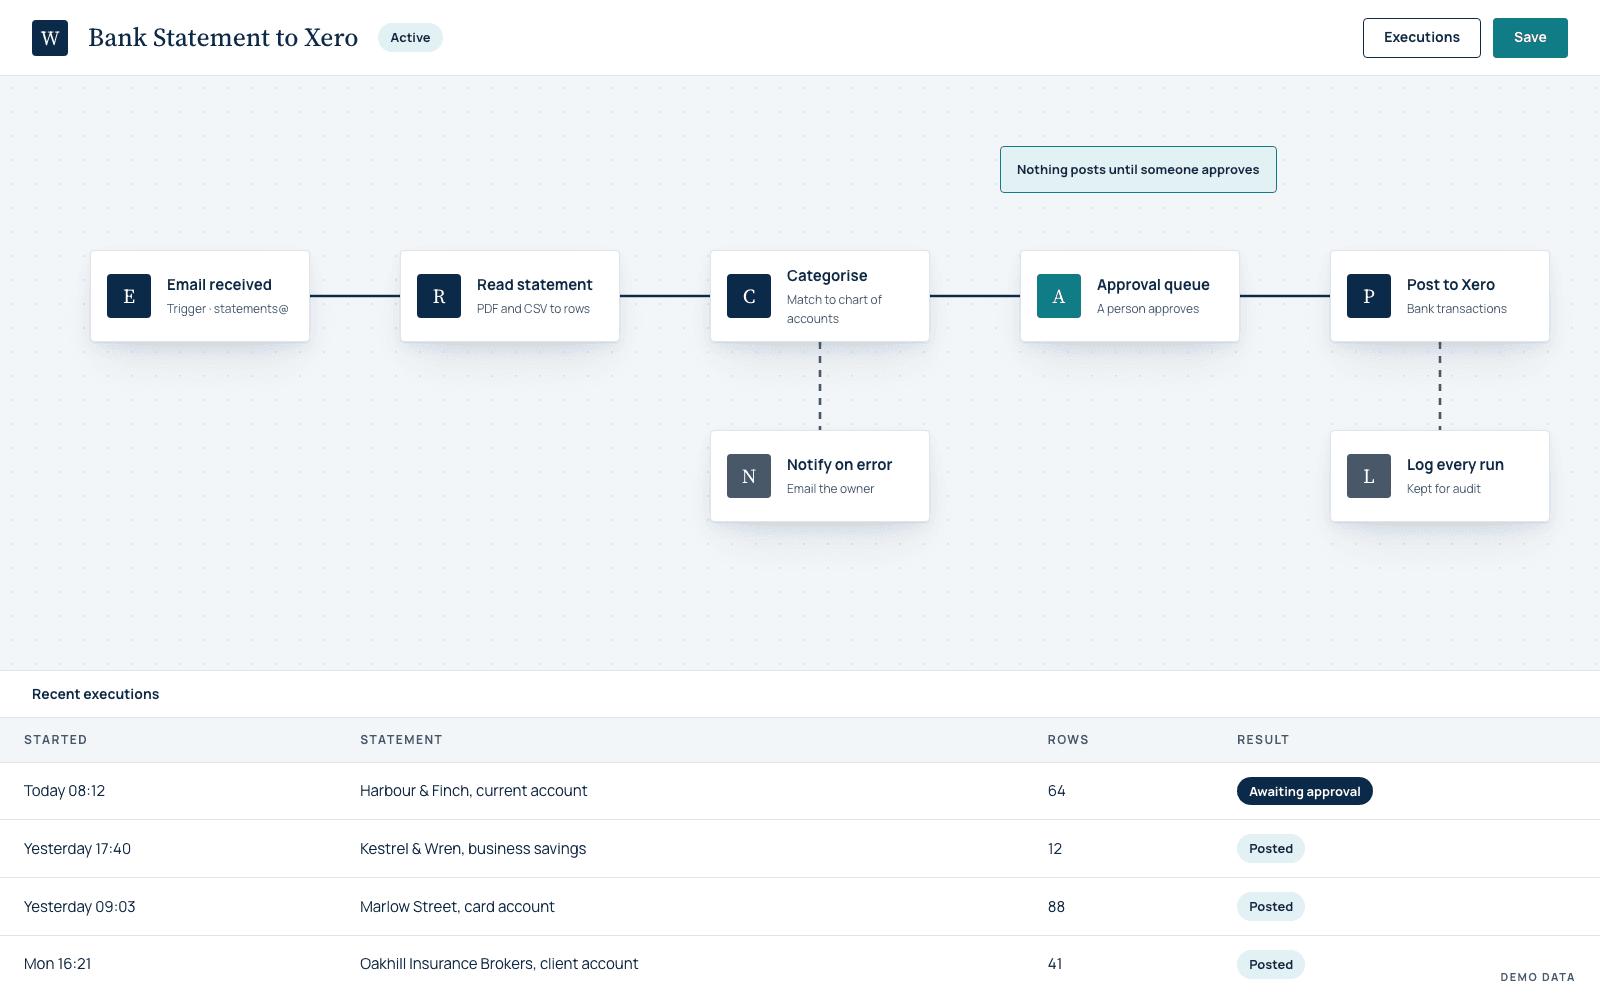The width and height of the screenshot is (1600, 1000).
Task: Click the Result column header
Action: coord(1263,740)
